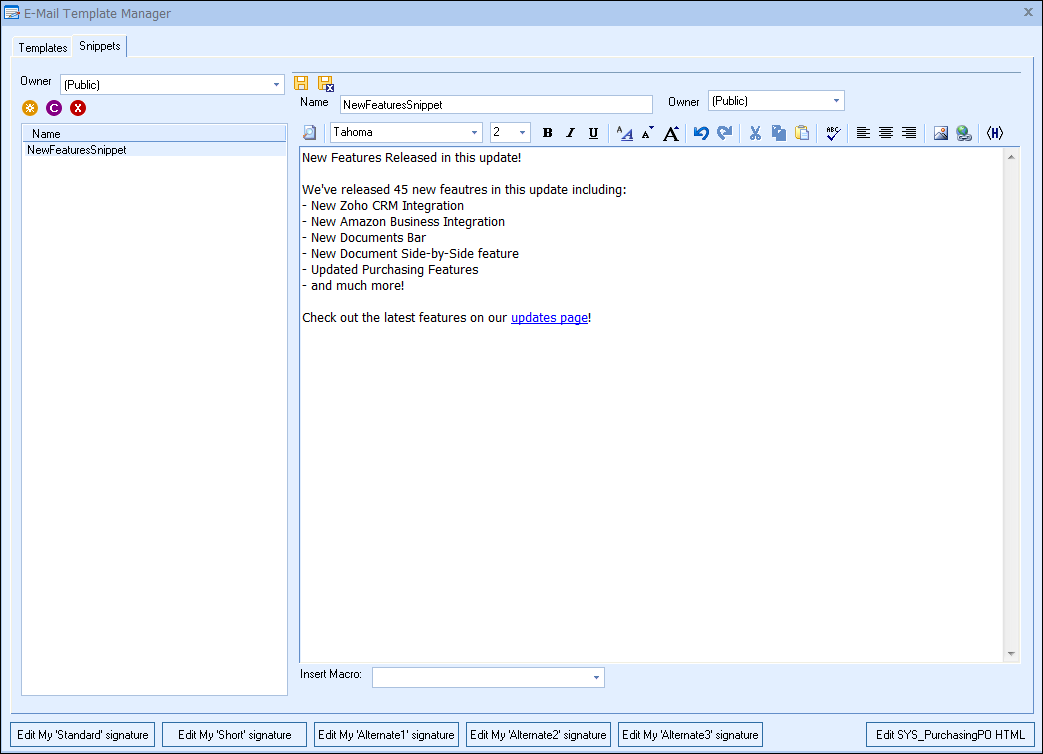Select the Snippets tab

[100, 47]
